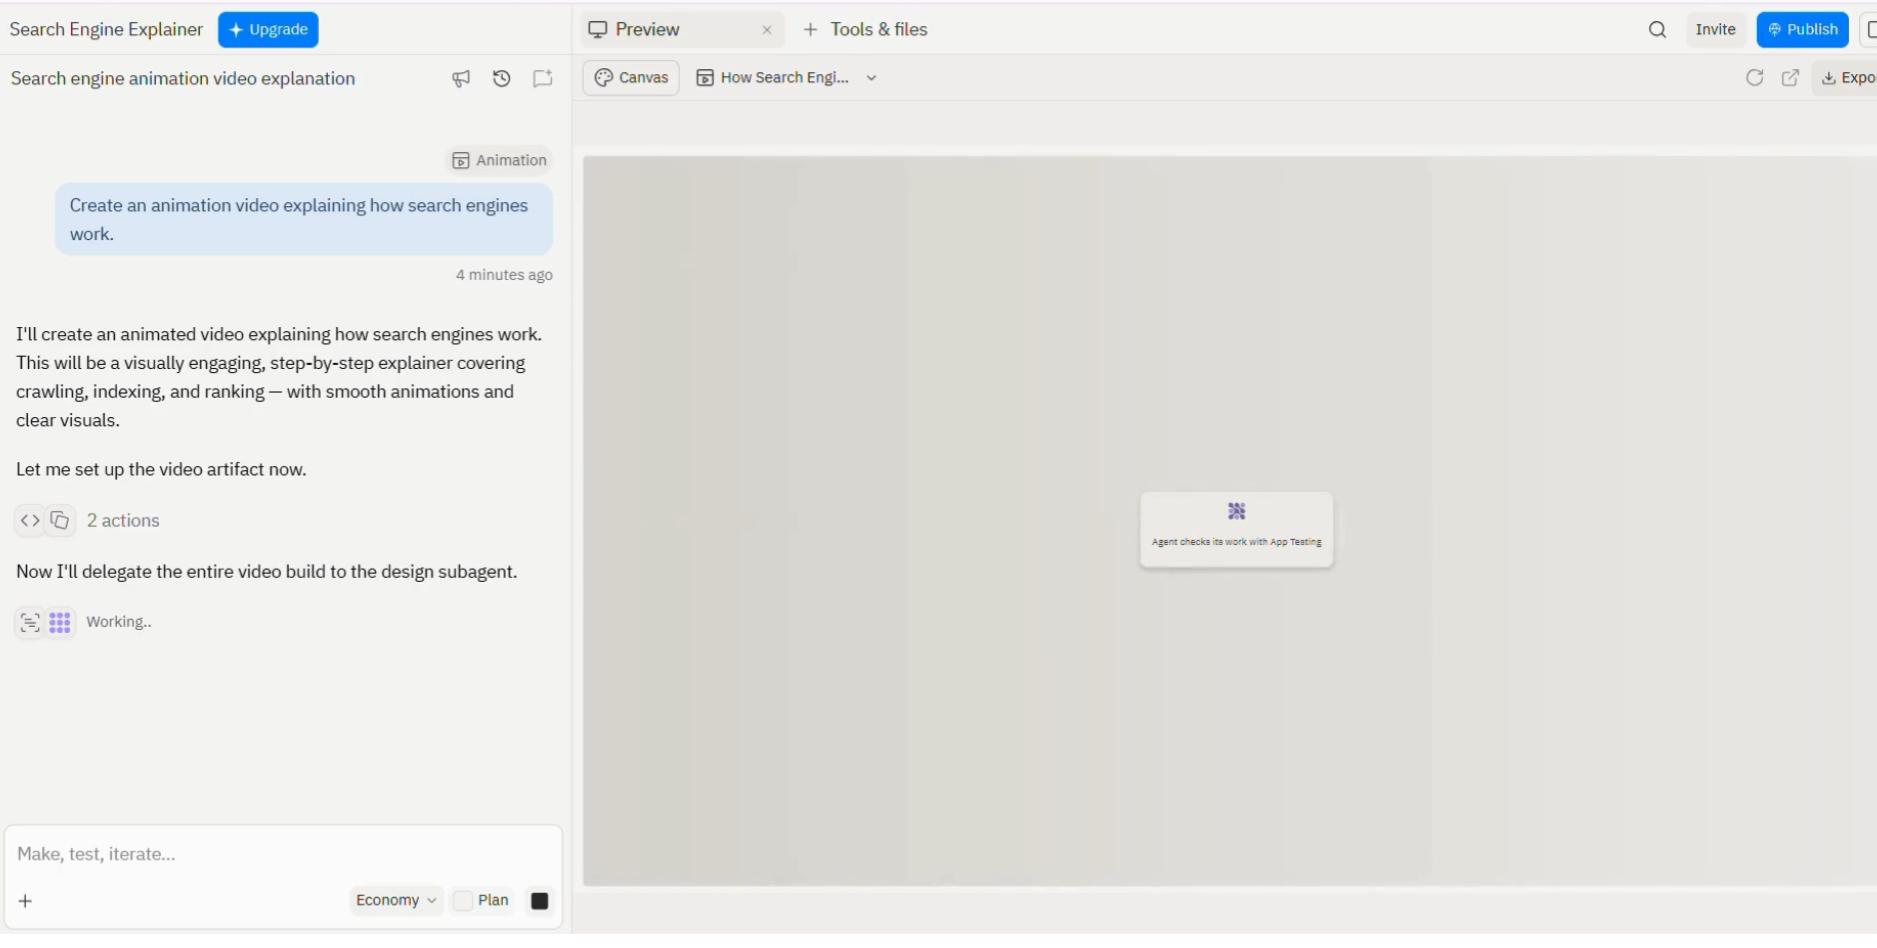1877x948 pixels.
Task: Click the Upgrade button
Action: (268, 30)
